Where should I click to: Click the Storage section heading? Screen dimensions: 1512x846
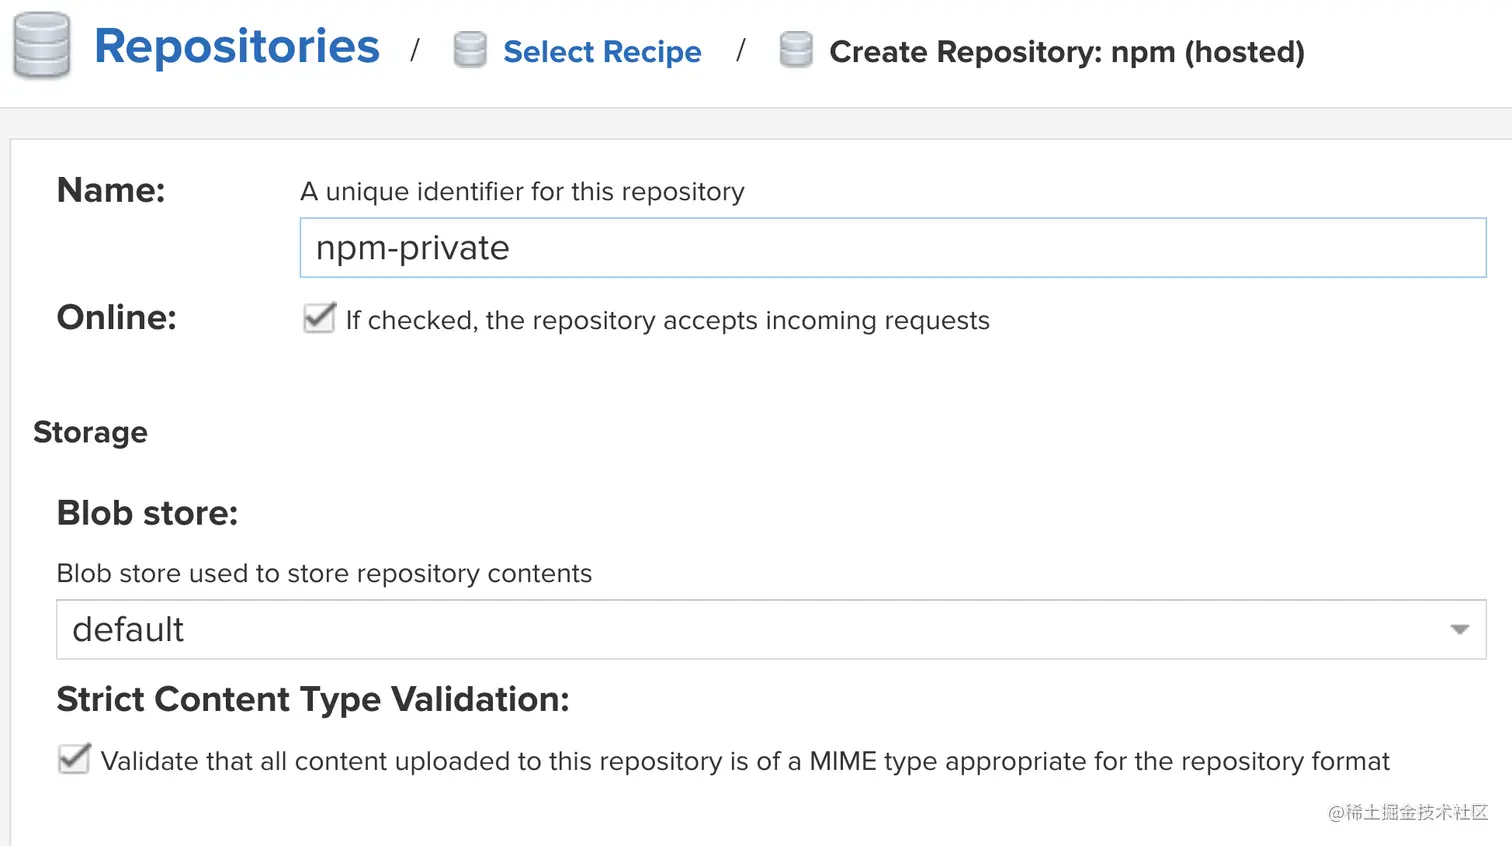point(90,432)
